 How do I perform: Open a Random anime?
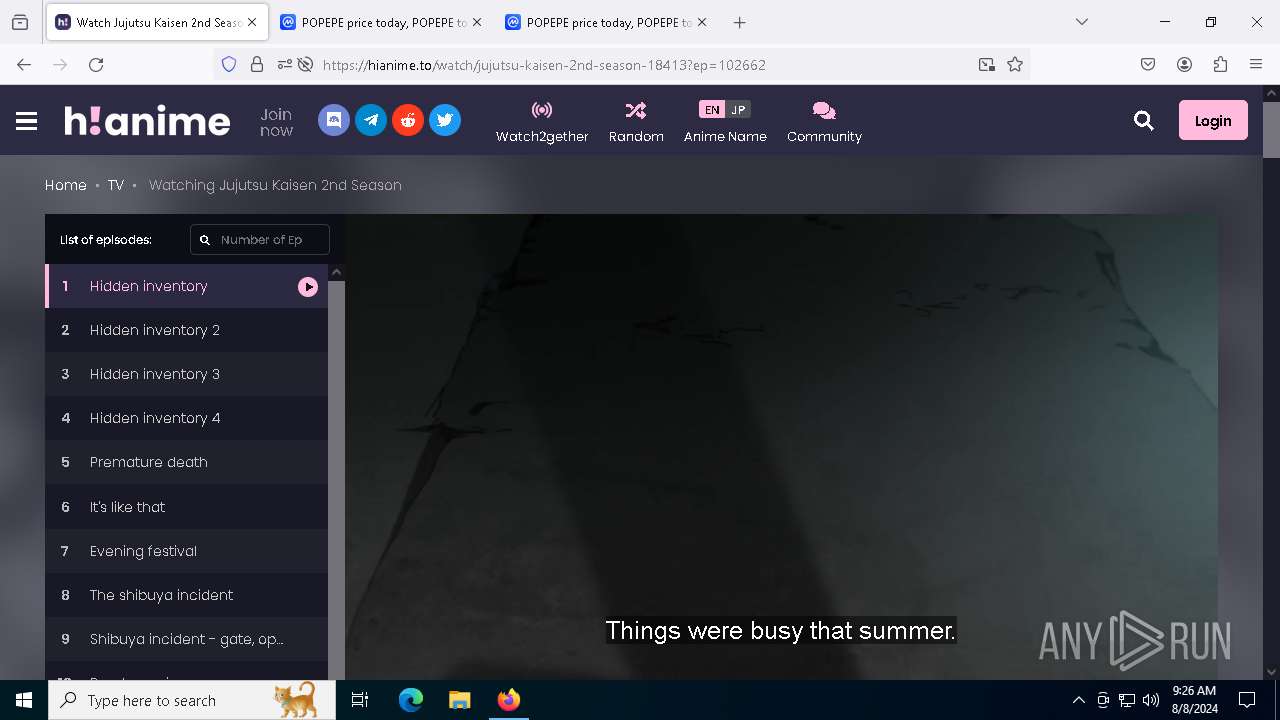(x=636, y=122)
